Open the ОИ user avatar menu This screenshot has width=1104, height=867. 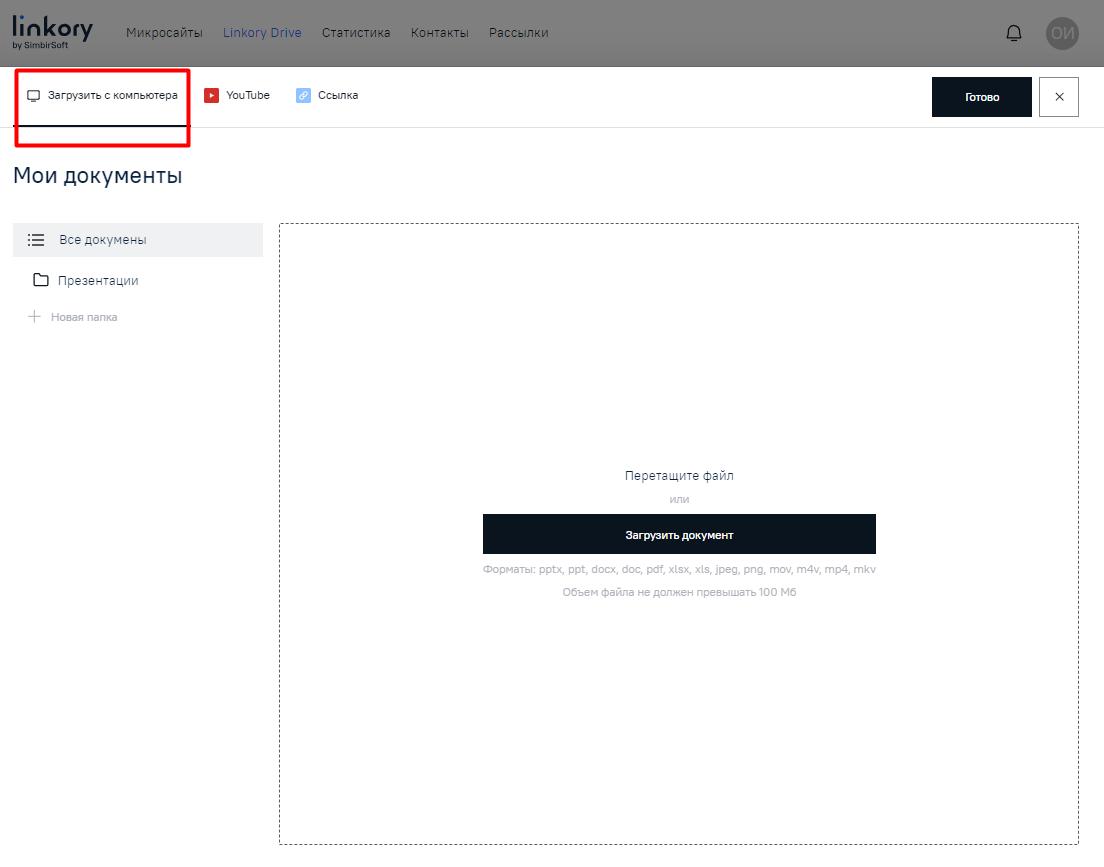pos(1062,33)
